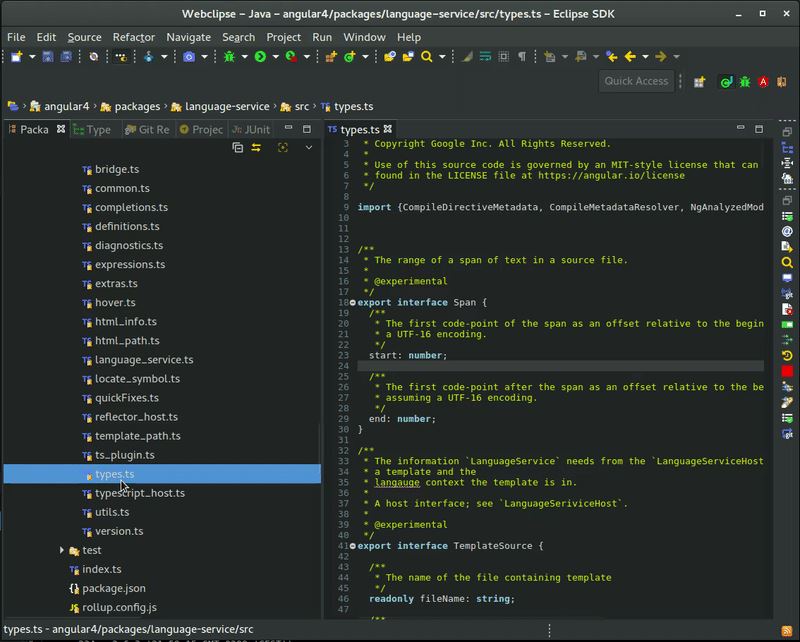Click the Save All toolbar icon

click(x=66, y=57)
